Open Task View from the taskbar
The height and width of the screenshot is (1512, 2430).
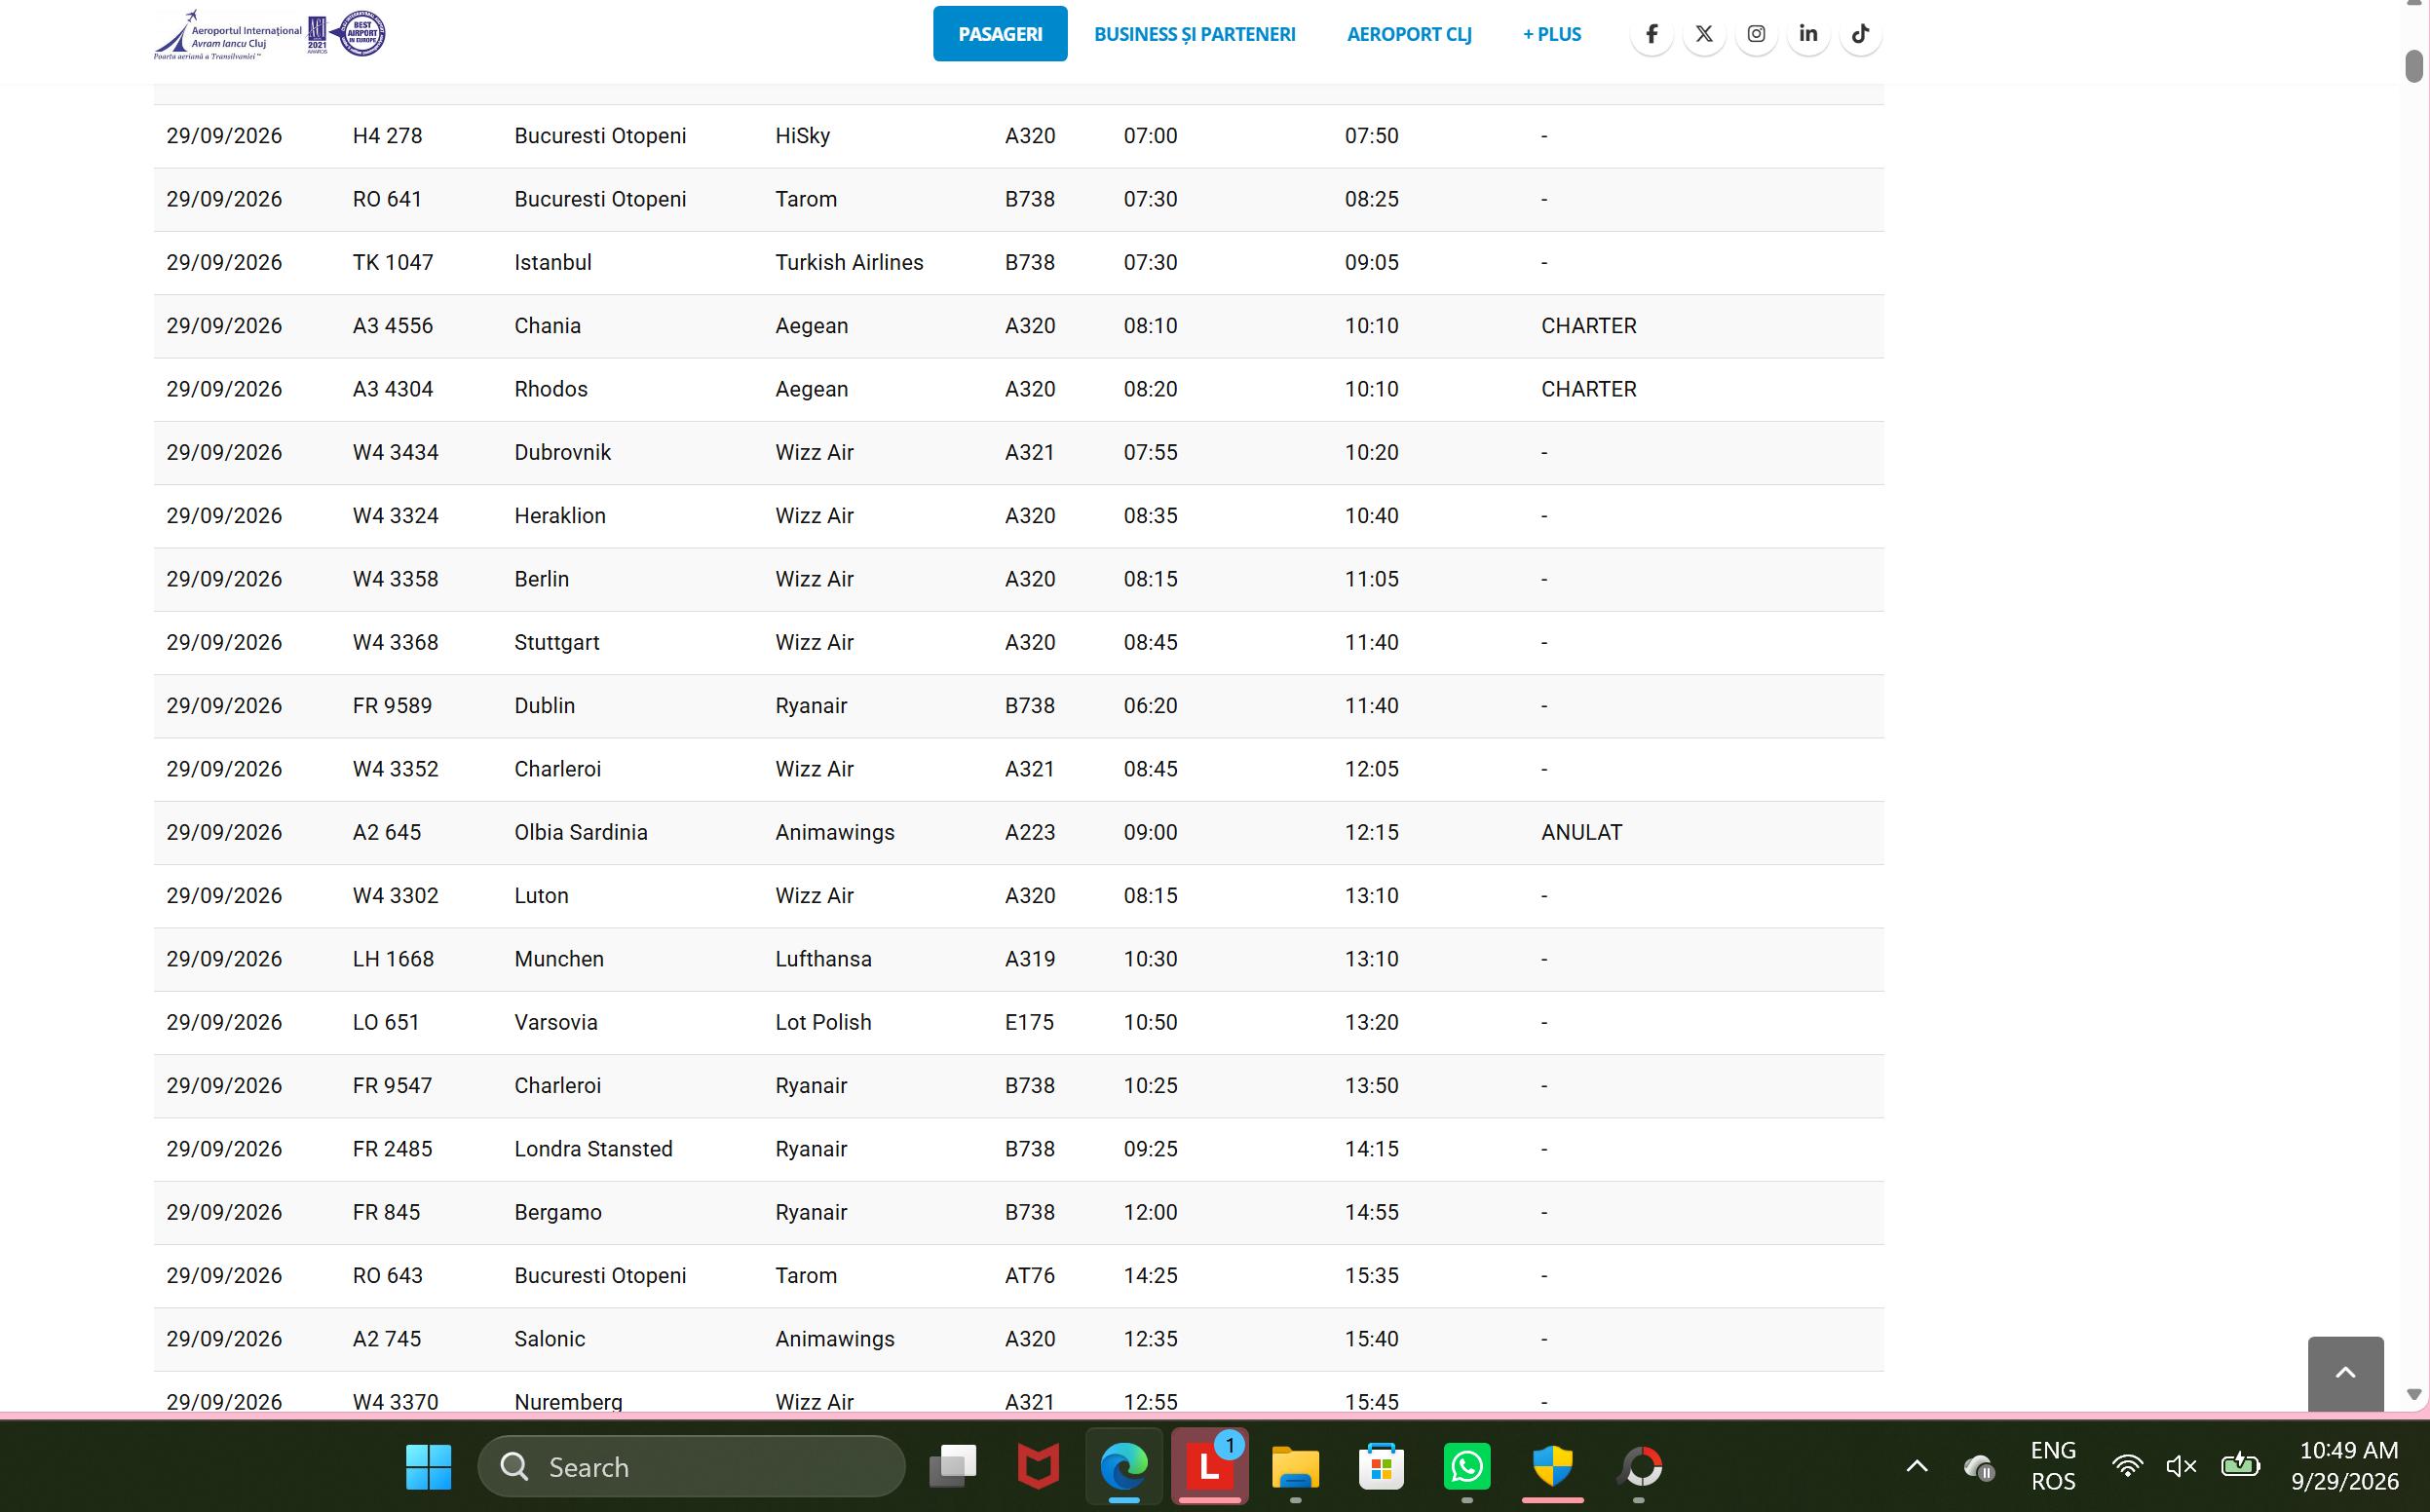(952, 1467)
